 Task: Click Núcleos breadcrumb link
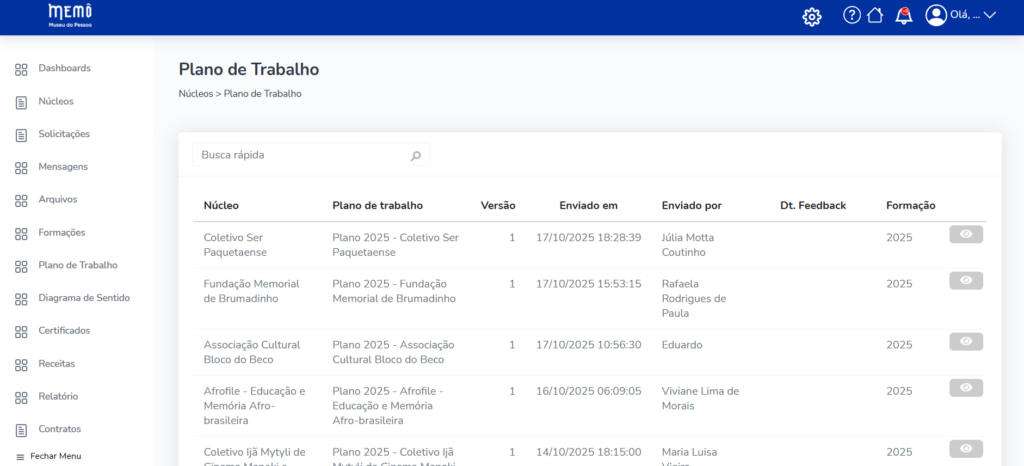[x=195, y=94]
